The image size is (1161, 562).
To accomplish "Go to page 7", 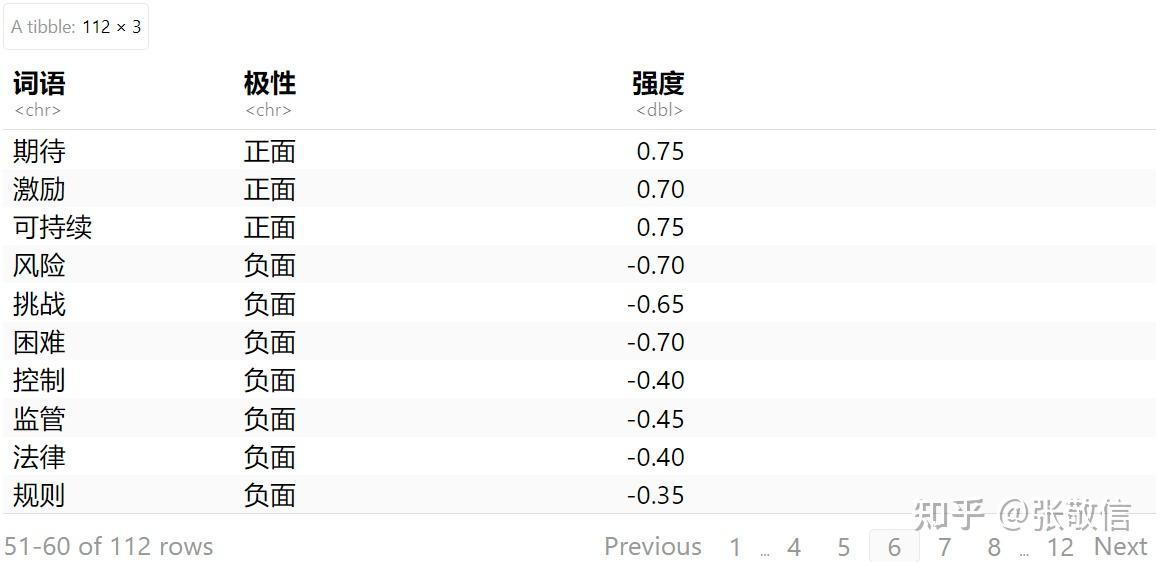I will click(x=944, y=547).
